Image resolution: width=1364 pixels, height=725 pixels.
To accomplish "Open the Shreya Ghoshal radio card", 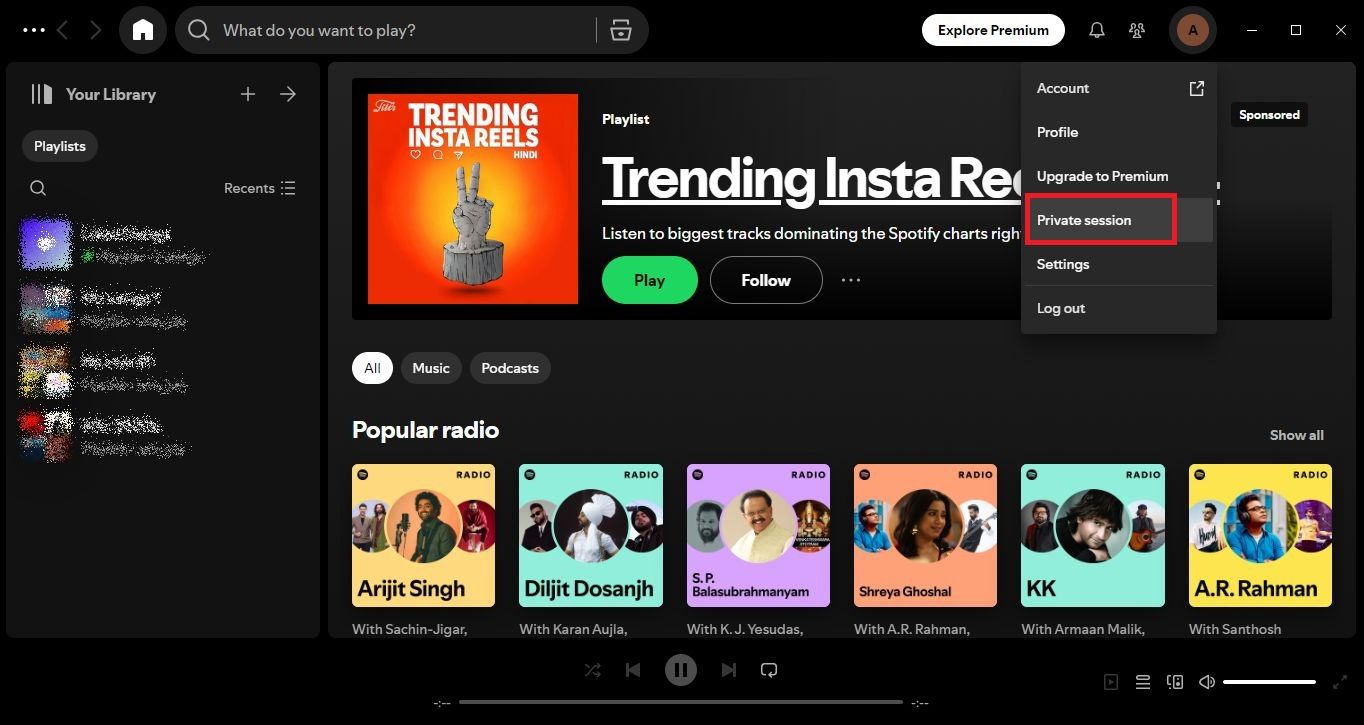I will 925,535.
